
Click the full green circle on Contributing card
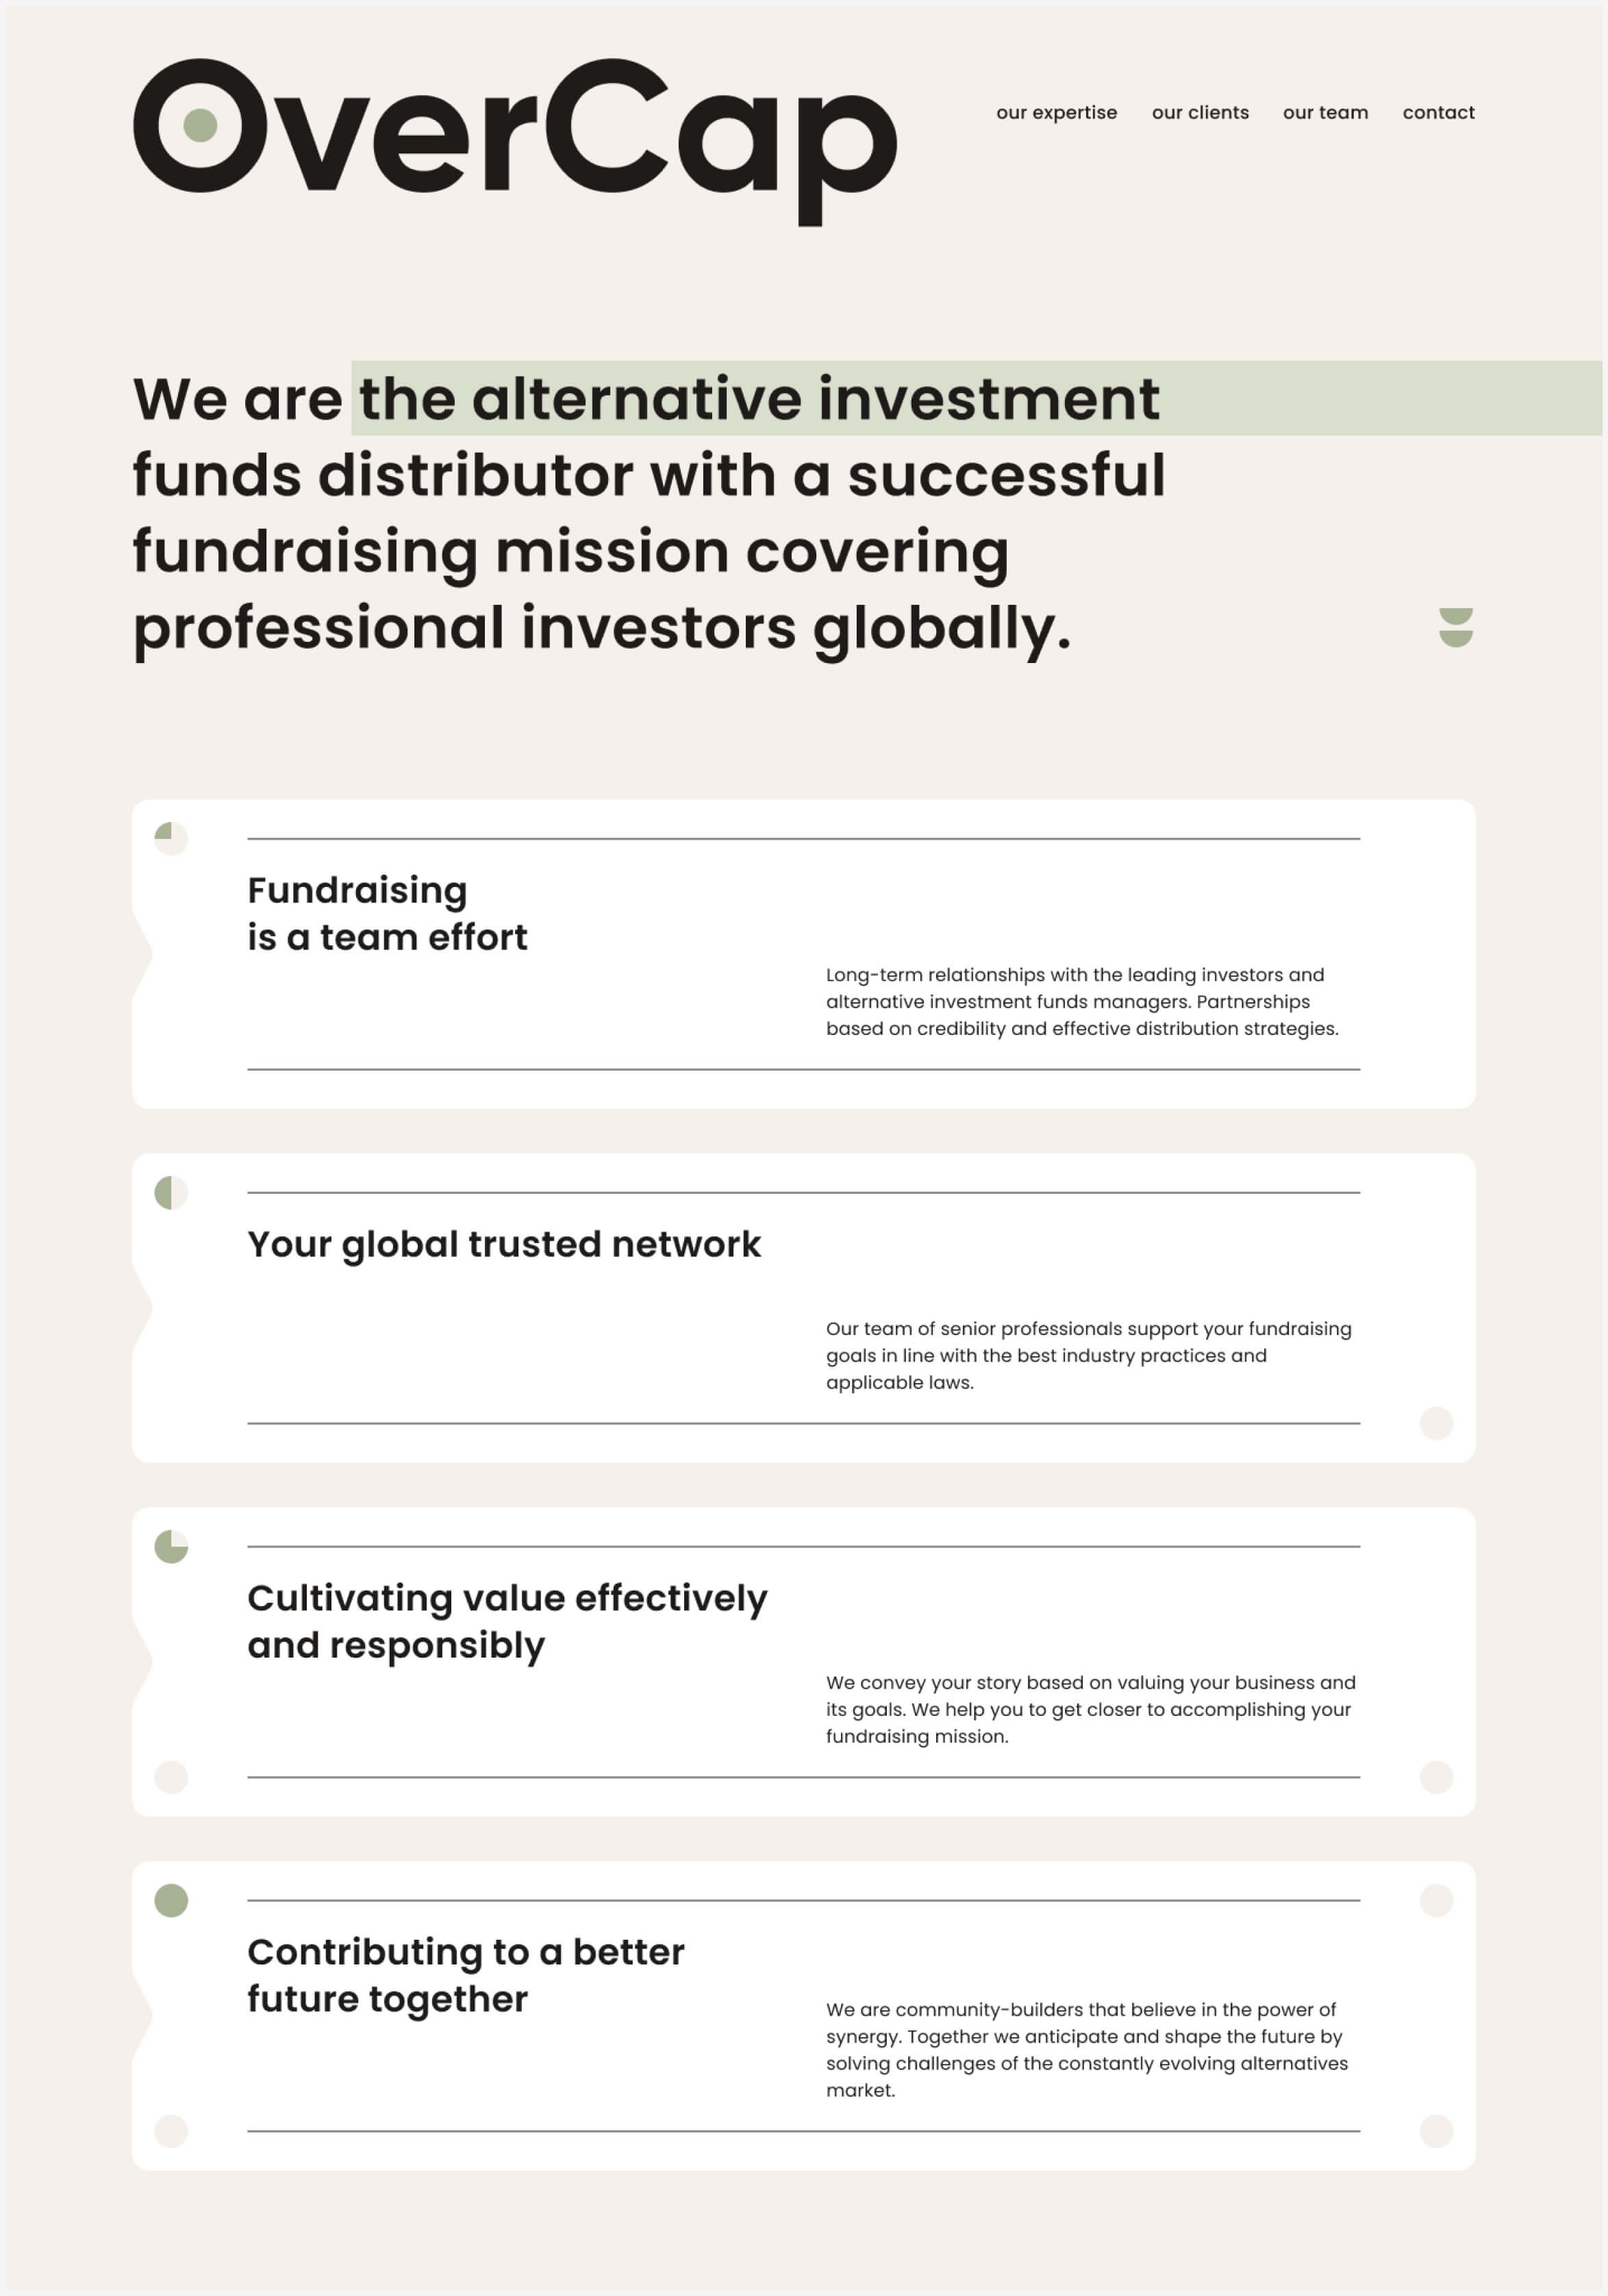[x=171, y=1901]
